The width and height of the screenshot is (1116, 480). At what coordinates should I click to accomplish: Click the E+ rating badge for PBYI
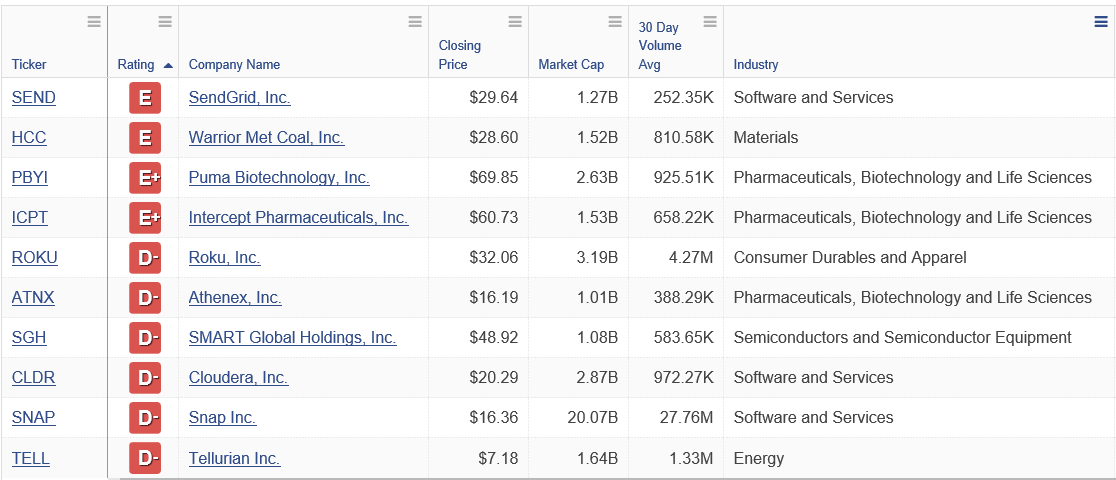click(x=145, y=177)
